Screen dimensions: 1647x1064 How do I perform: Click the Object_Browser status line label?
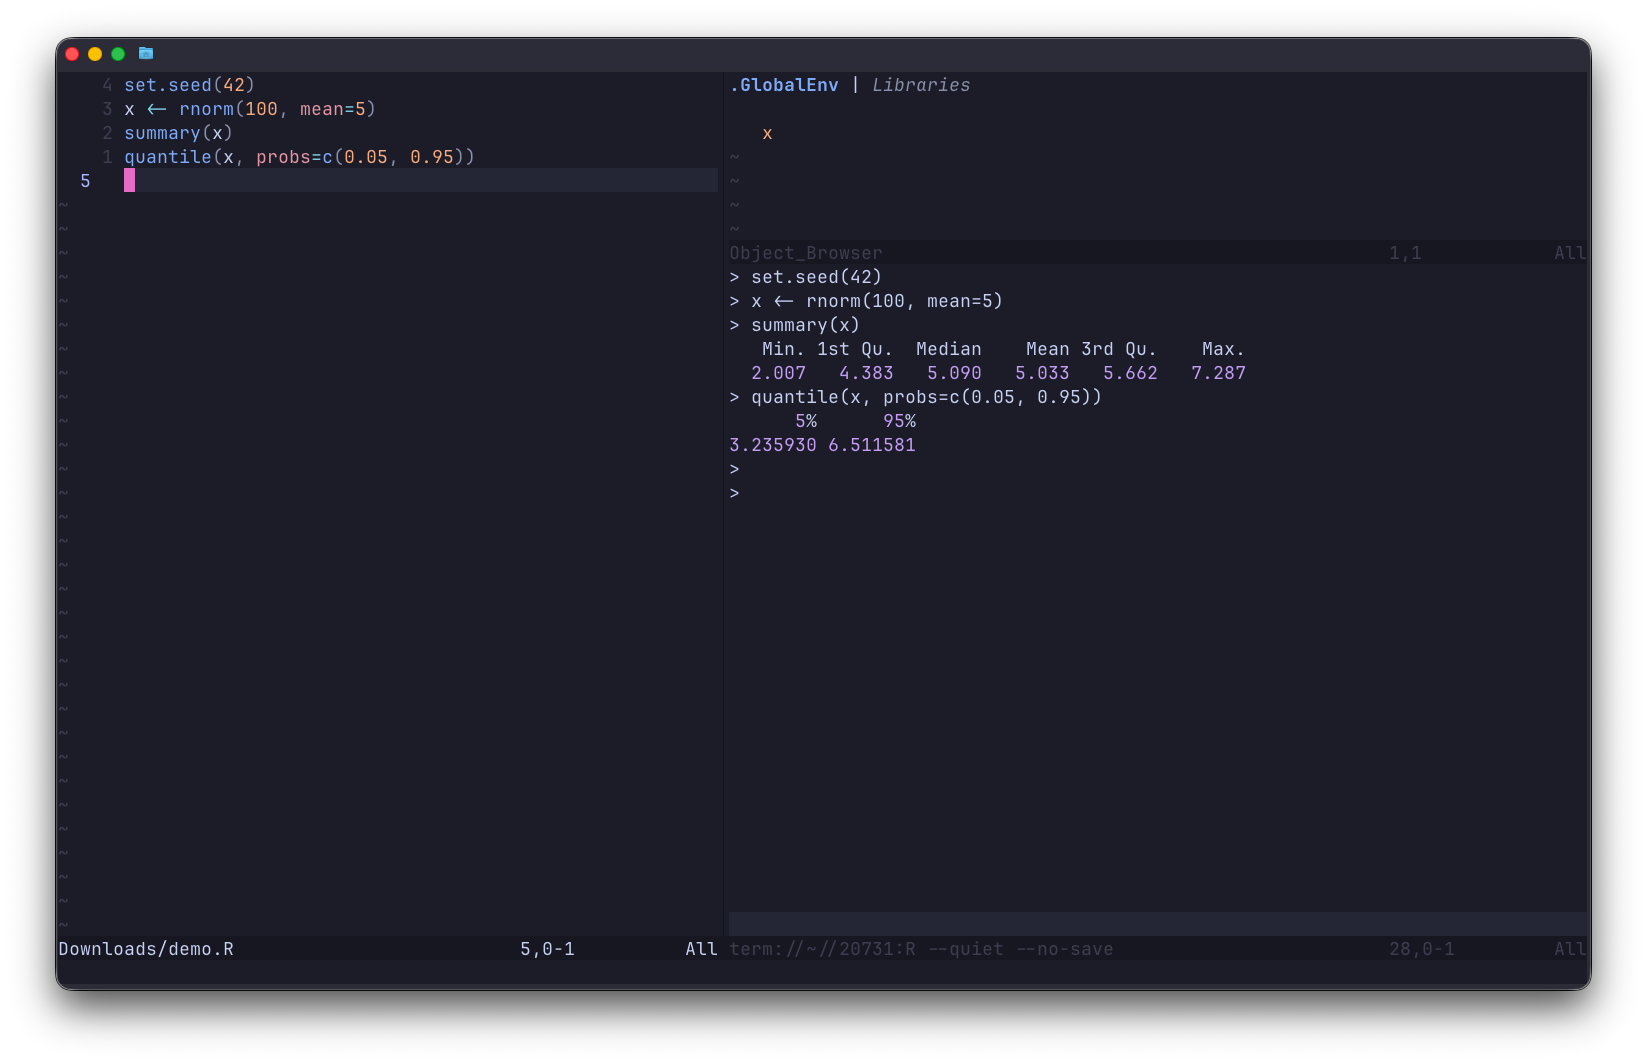pos(806,253)
